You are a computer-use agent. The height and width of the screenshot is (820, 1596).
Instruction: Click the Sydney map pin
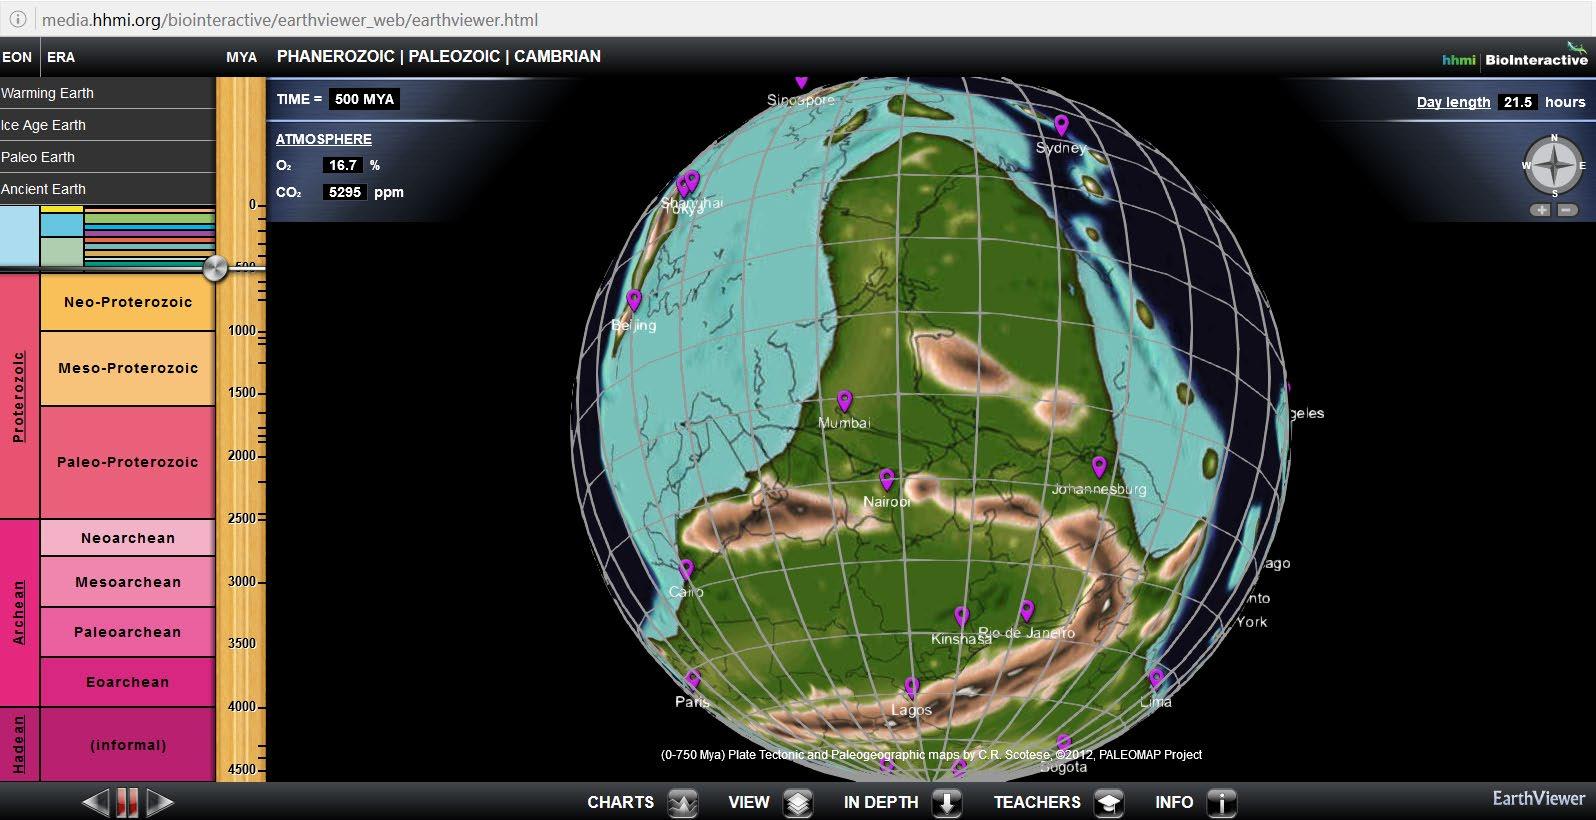point(1061,125)
